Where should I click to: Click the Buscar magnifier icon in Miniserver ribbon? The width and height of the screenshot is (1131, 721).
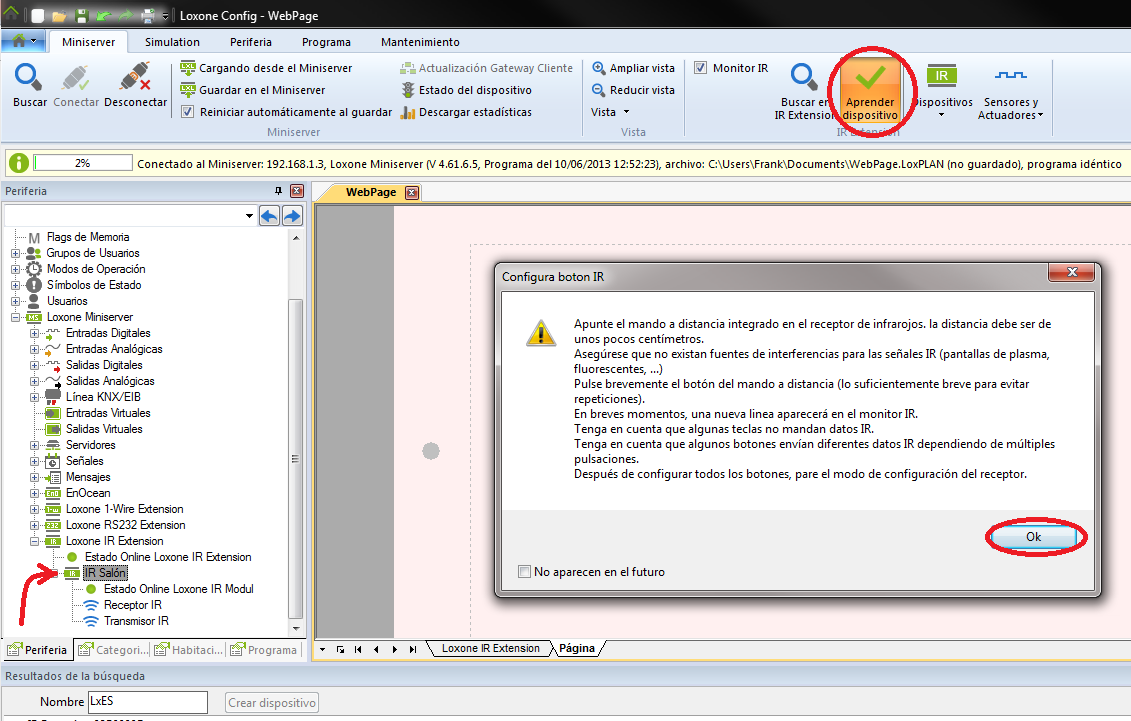[x=29, y=79]
